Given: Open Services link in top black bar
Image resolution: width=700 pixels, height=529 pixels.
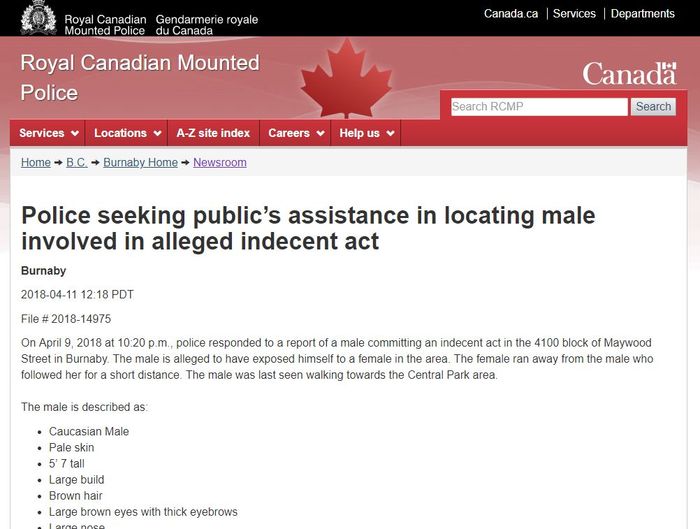Looking at the screenshot, I should coord(574,14).
